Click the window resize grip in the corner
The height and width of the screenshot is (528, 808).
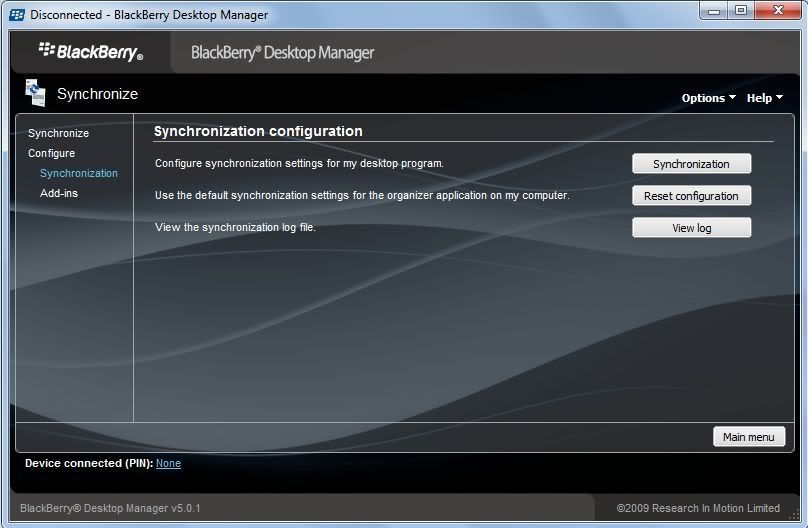795,515
